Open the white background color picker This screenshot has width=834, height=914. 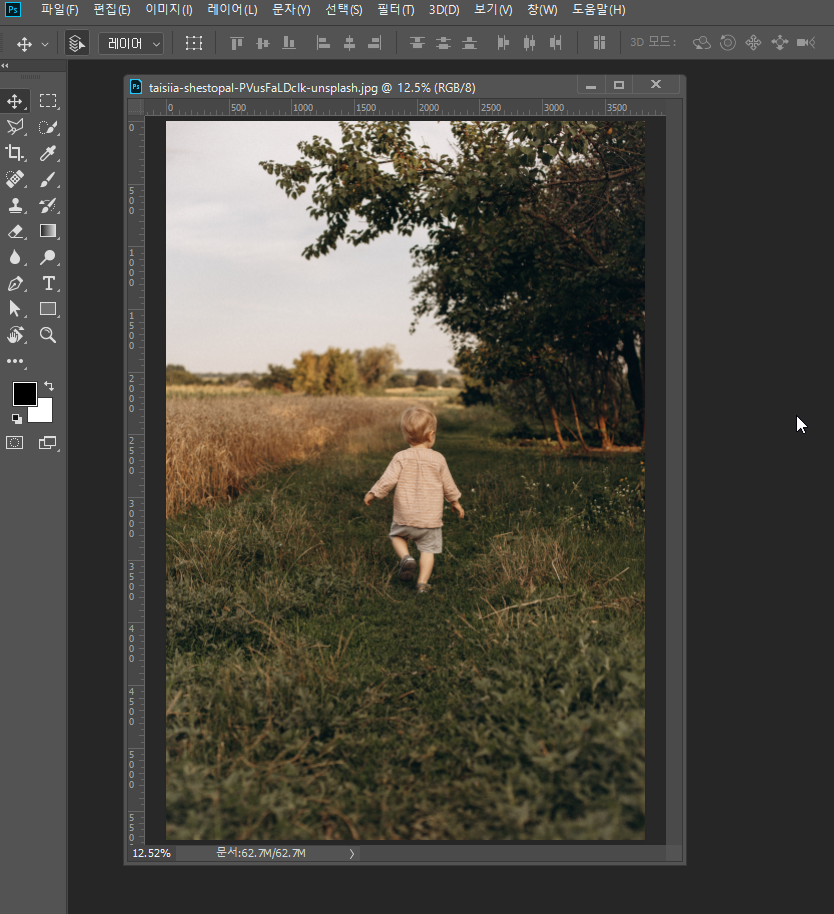tap(44, 413)
